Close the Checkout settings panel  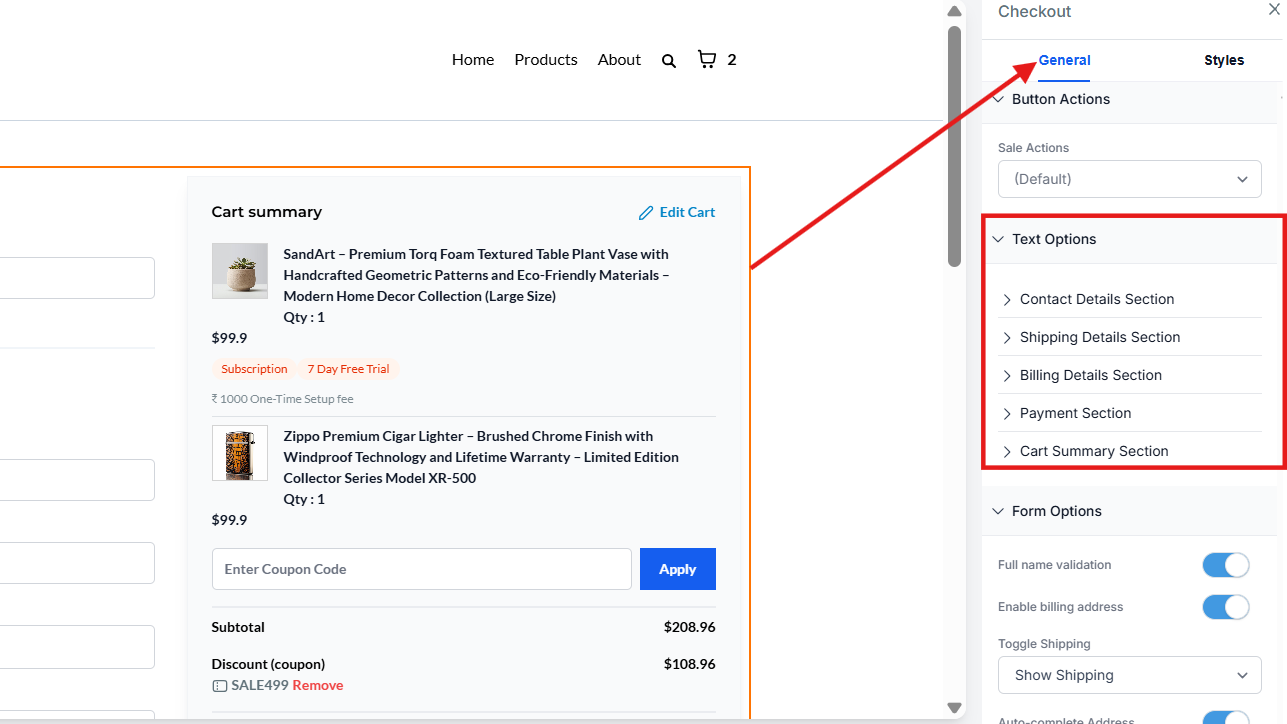[x=1274, y=10]
